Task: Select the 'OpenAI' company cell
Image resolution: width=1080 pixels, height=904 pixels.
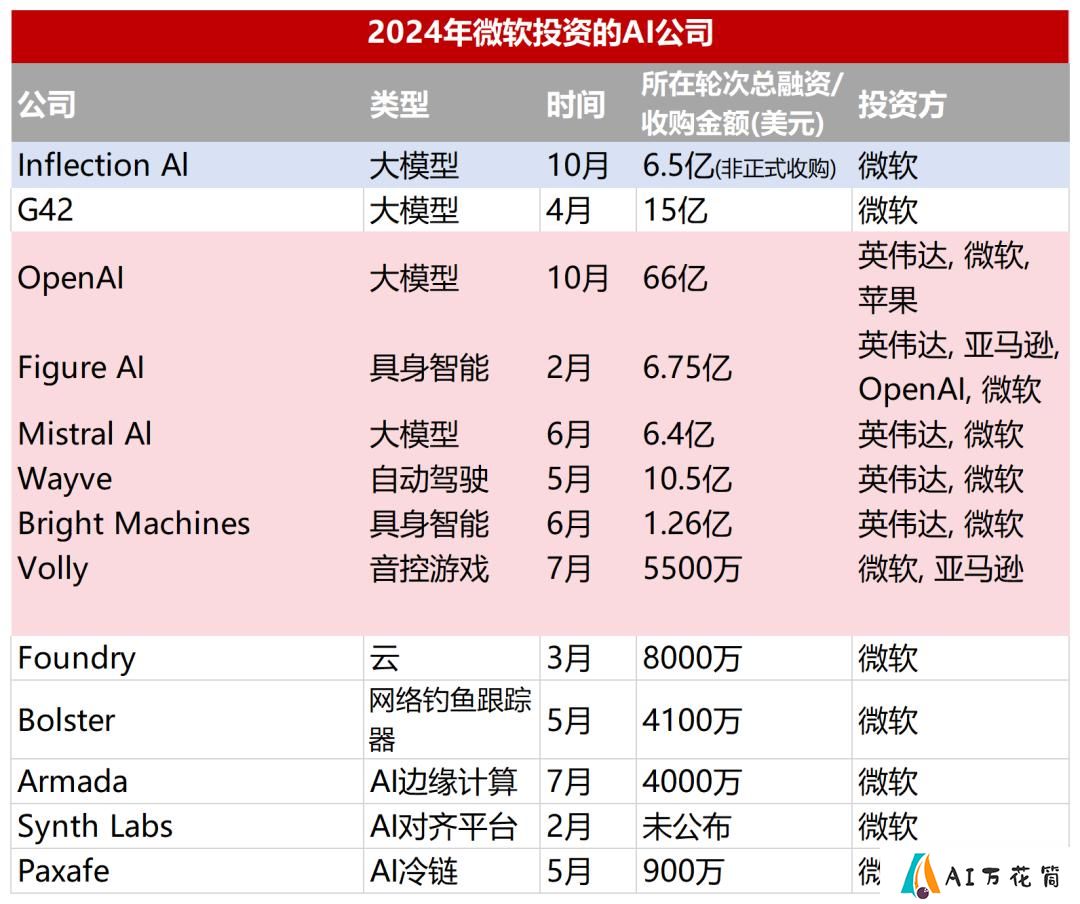Action: pos(70,278)
